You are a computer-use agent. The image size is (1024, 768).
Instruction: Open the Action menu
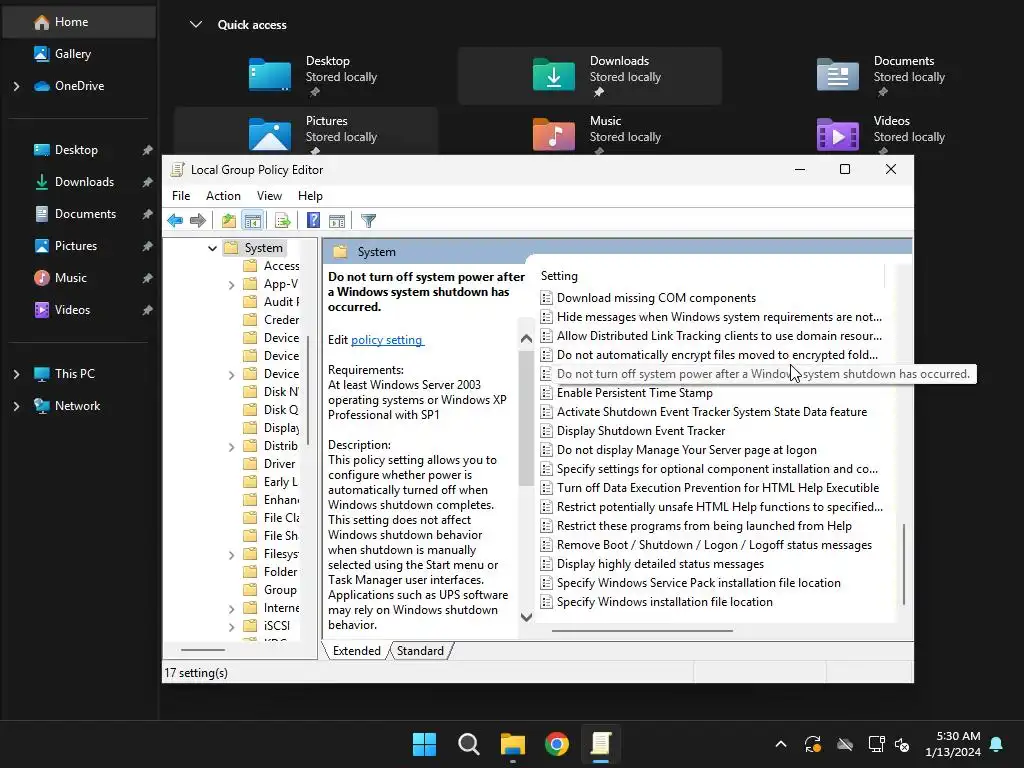click(223, 196)
